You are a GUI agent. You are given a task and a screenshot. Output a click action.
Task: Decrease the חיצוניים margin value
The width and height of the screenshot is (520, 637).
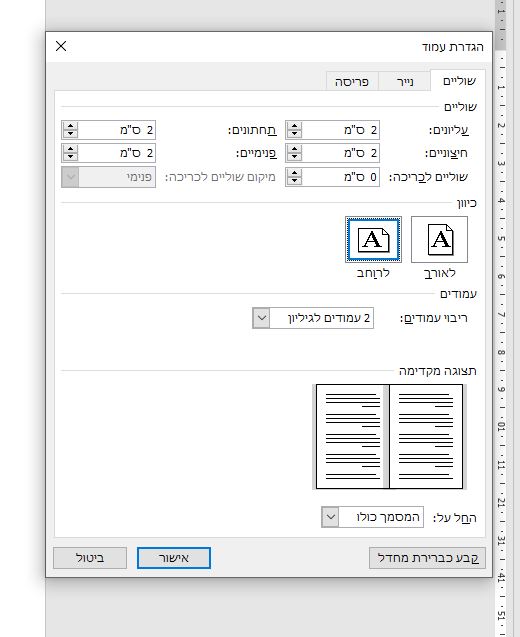click(x=294, y=157)
